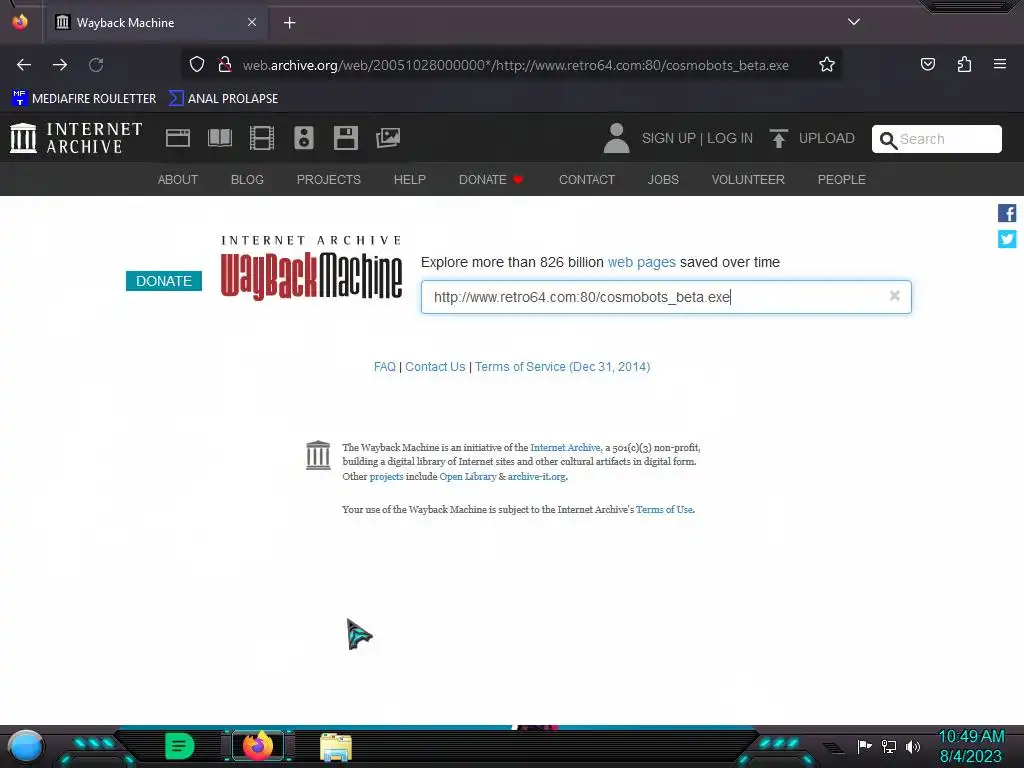
Task: Open the Start orb on taskbar
Action: pyautogui.click(x=26, y=748)
